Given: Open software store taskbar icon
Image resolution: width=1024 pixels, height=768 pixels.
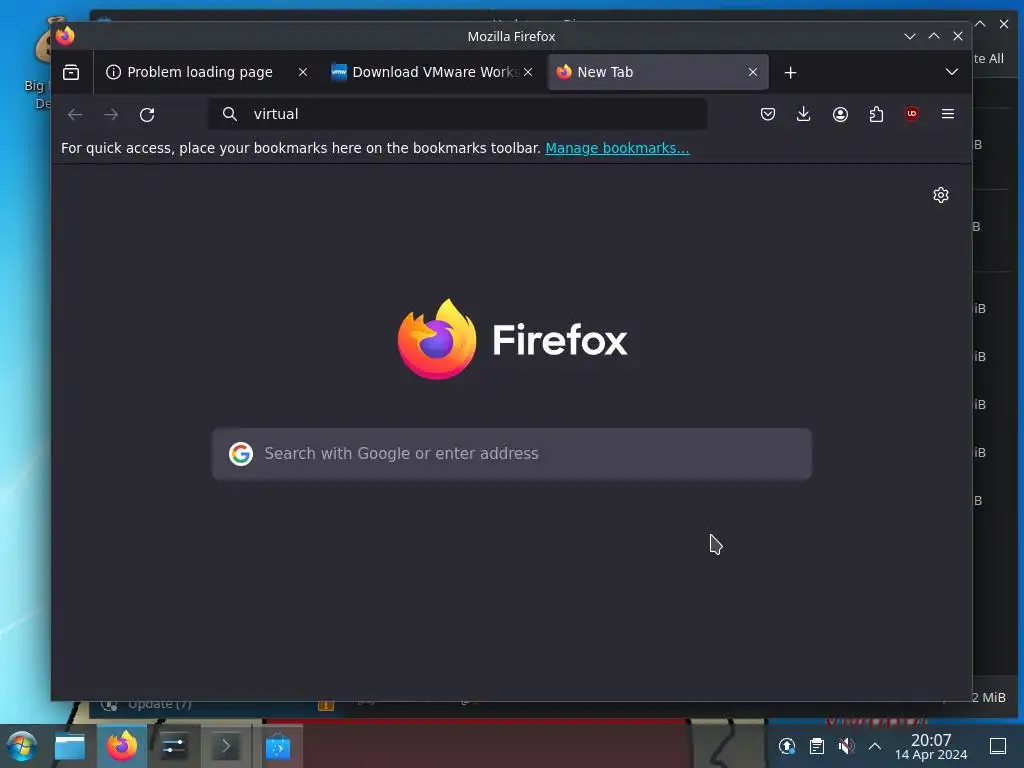Looking at the screenshot, I should tap(278, 746).
